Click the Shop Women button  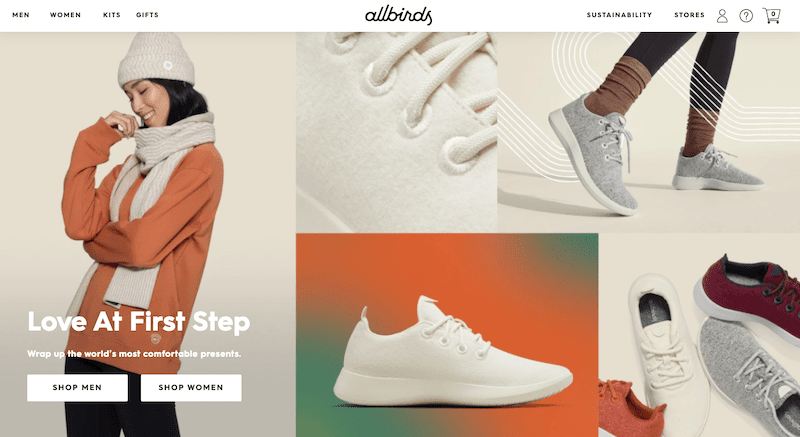pos(191,388)
